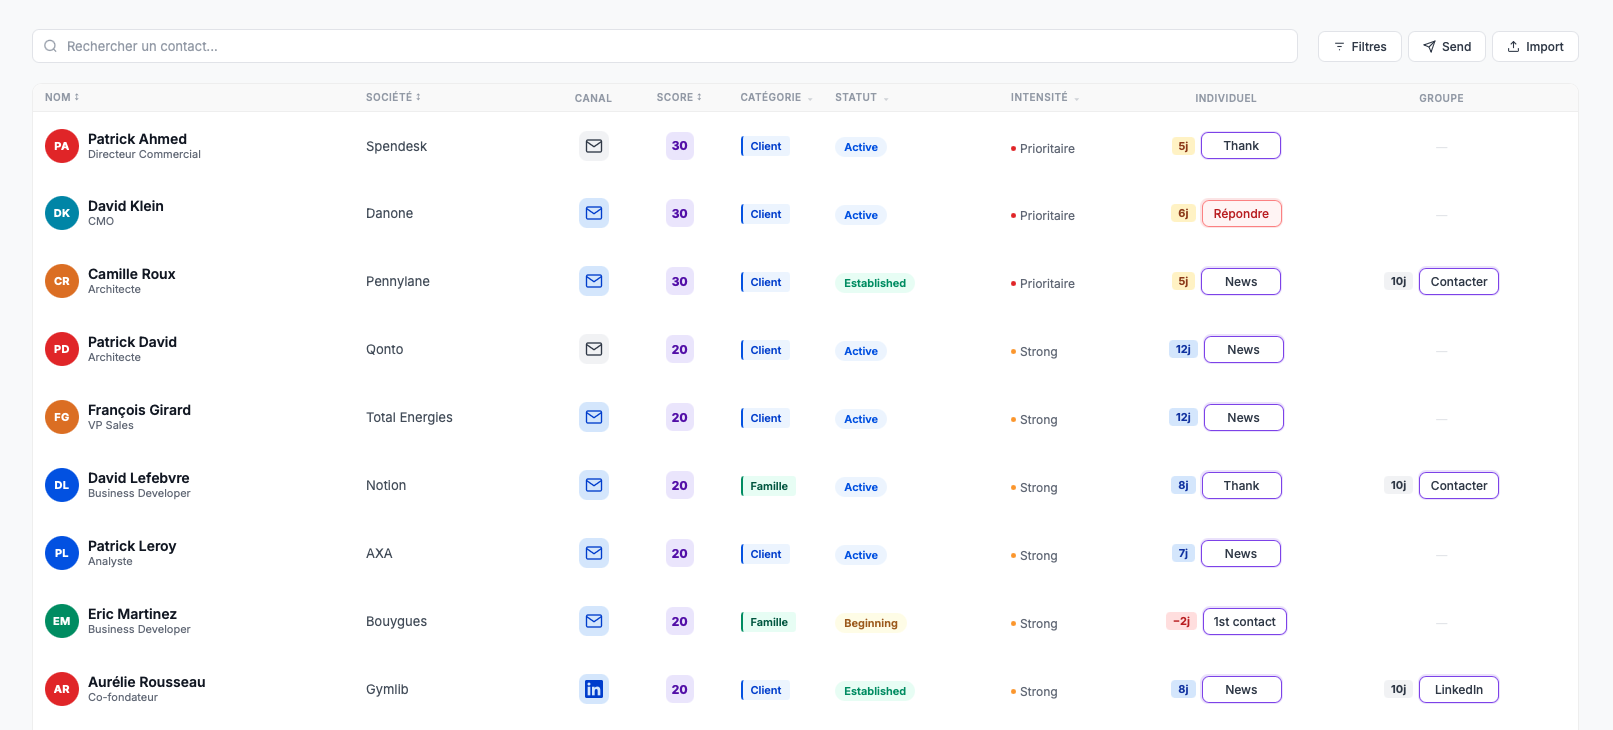The width and height of the screenshot is (1613, 730).
Task: Click Patrick David's grey email icon
Action: pos(594,349)
